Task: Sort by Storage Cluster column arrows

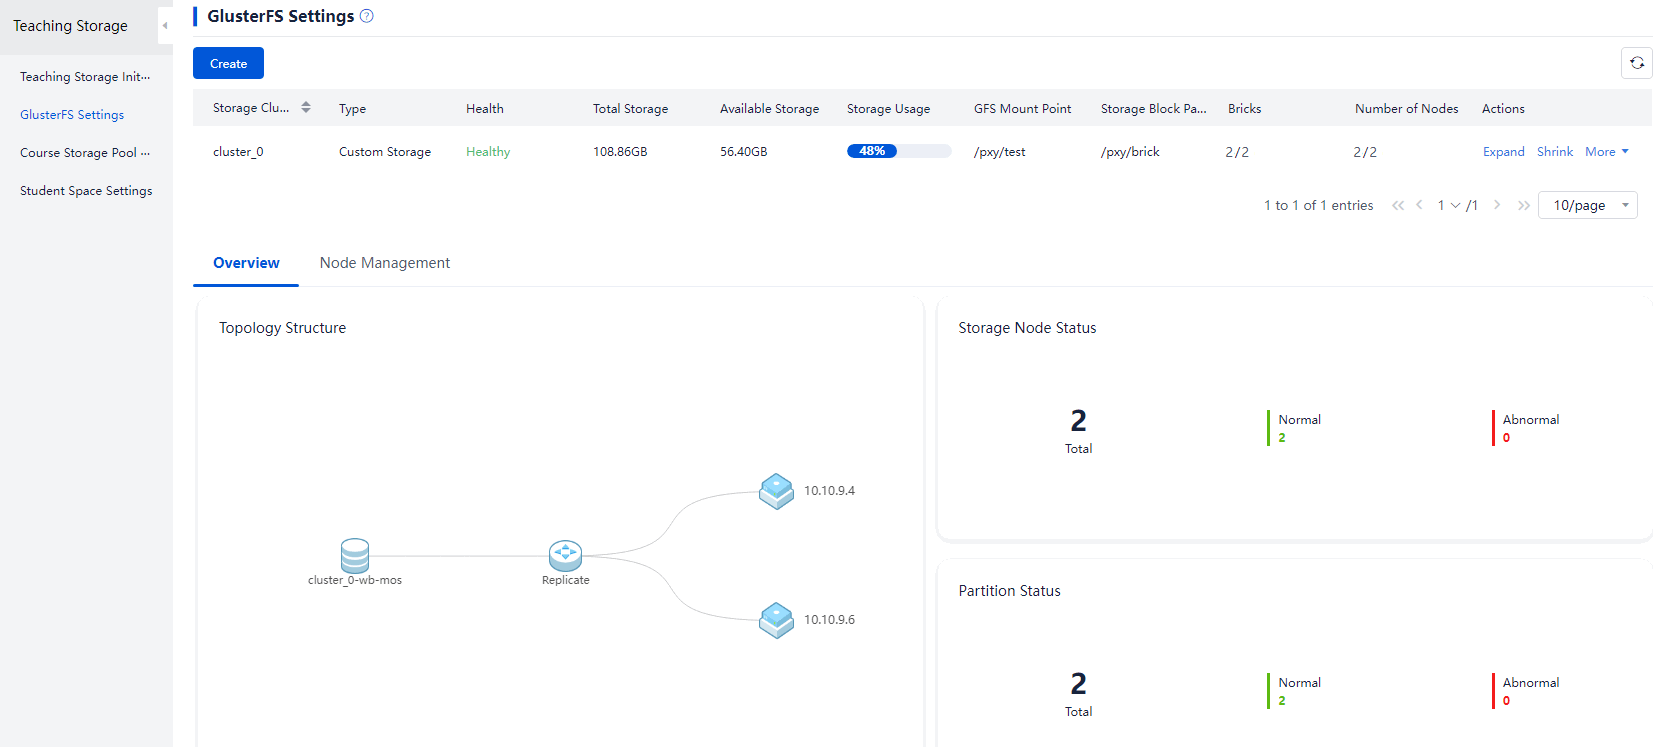Action: tap(306, 107)
